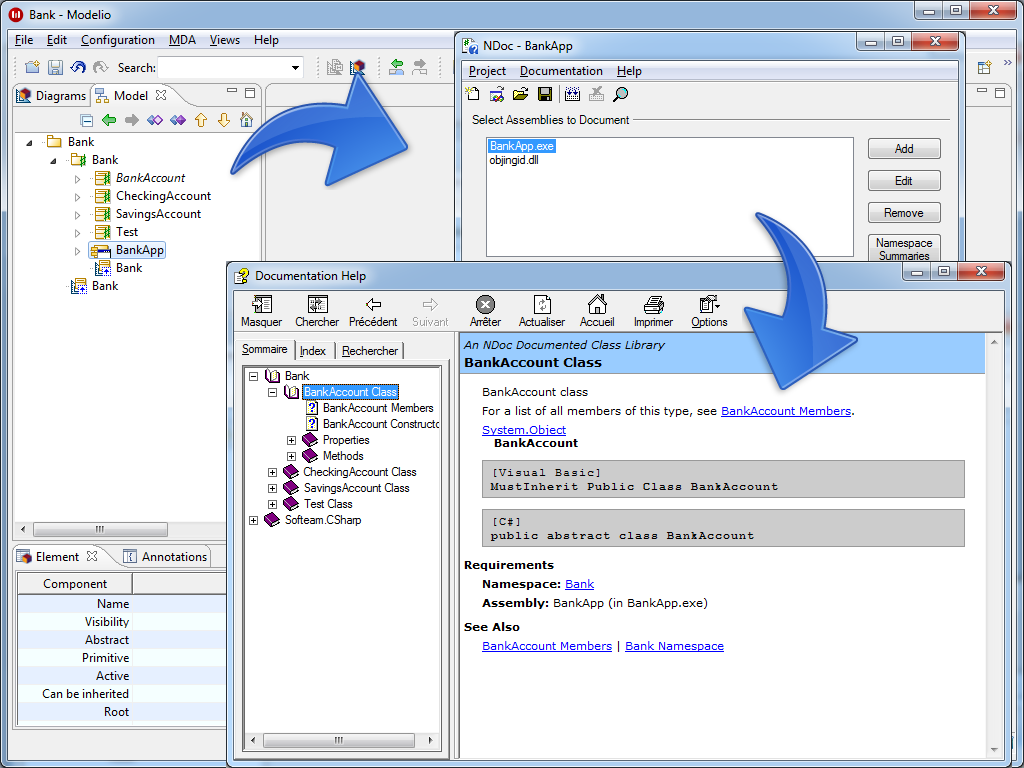Switch to Rechercher tab in help
The image size is (1024, 768).
pyautogui.click(x=370, y=351)
